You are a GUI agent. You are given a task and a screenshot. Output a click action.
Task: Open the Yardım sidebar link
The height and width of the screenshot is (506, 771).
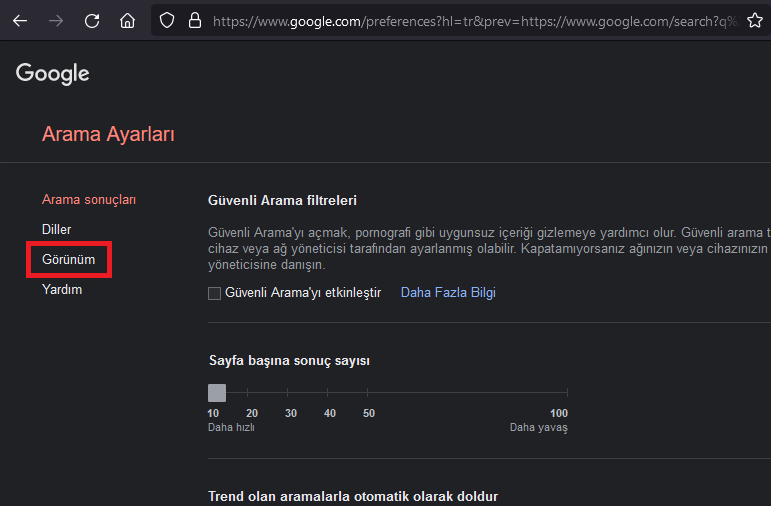[62, 289]
